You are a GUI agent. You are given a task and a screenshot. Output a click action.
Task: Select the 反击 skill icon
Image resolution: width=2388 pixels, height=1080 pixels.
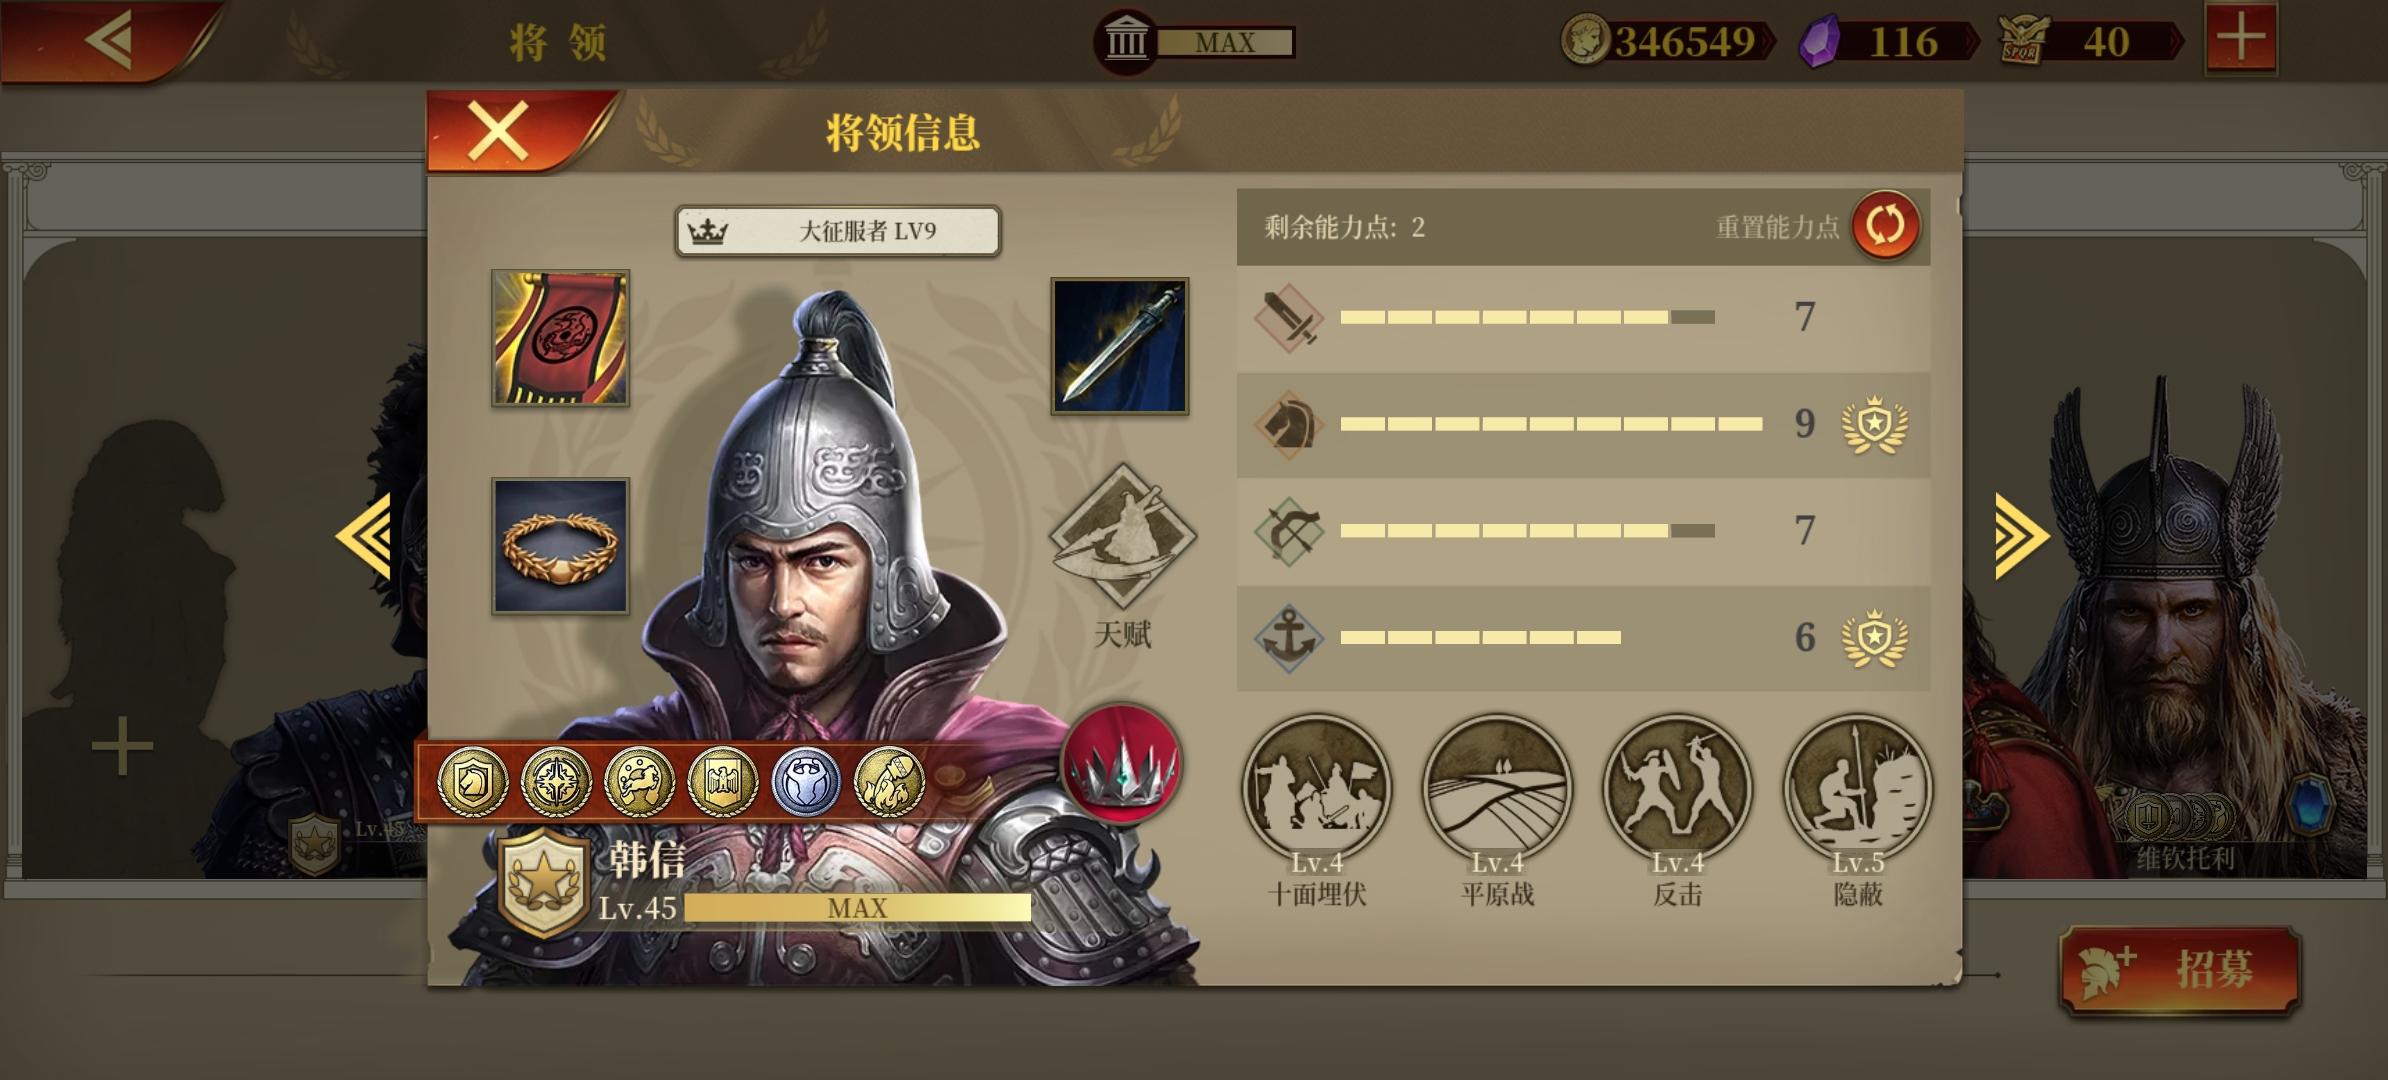point(1677,788)
